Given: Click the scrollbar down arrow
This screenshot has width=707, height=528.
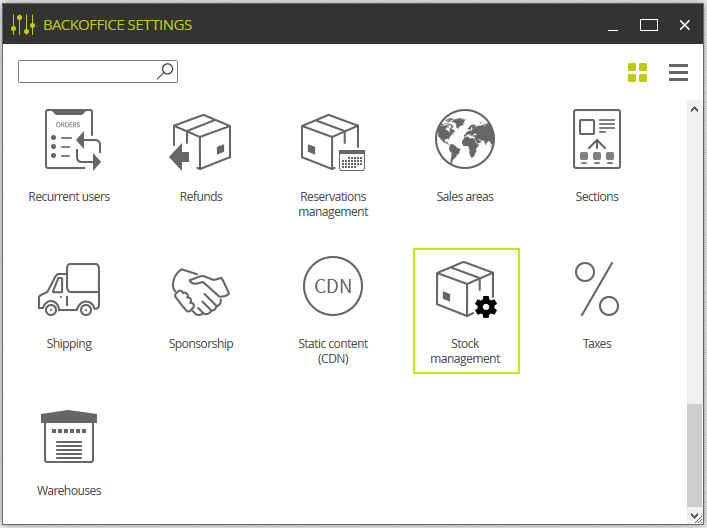Looking at the screenshot, I should [694, 515].
